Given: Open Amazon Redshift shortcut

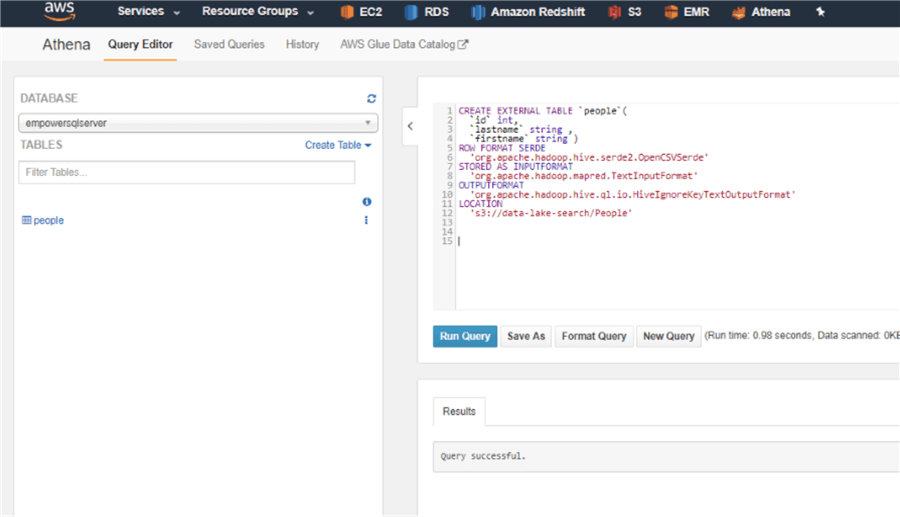Looking at the screenshot, I should (478, 12).
